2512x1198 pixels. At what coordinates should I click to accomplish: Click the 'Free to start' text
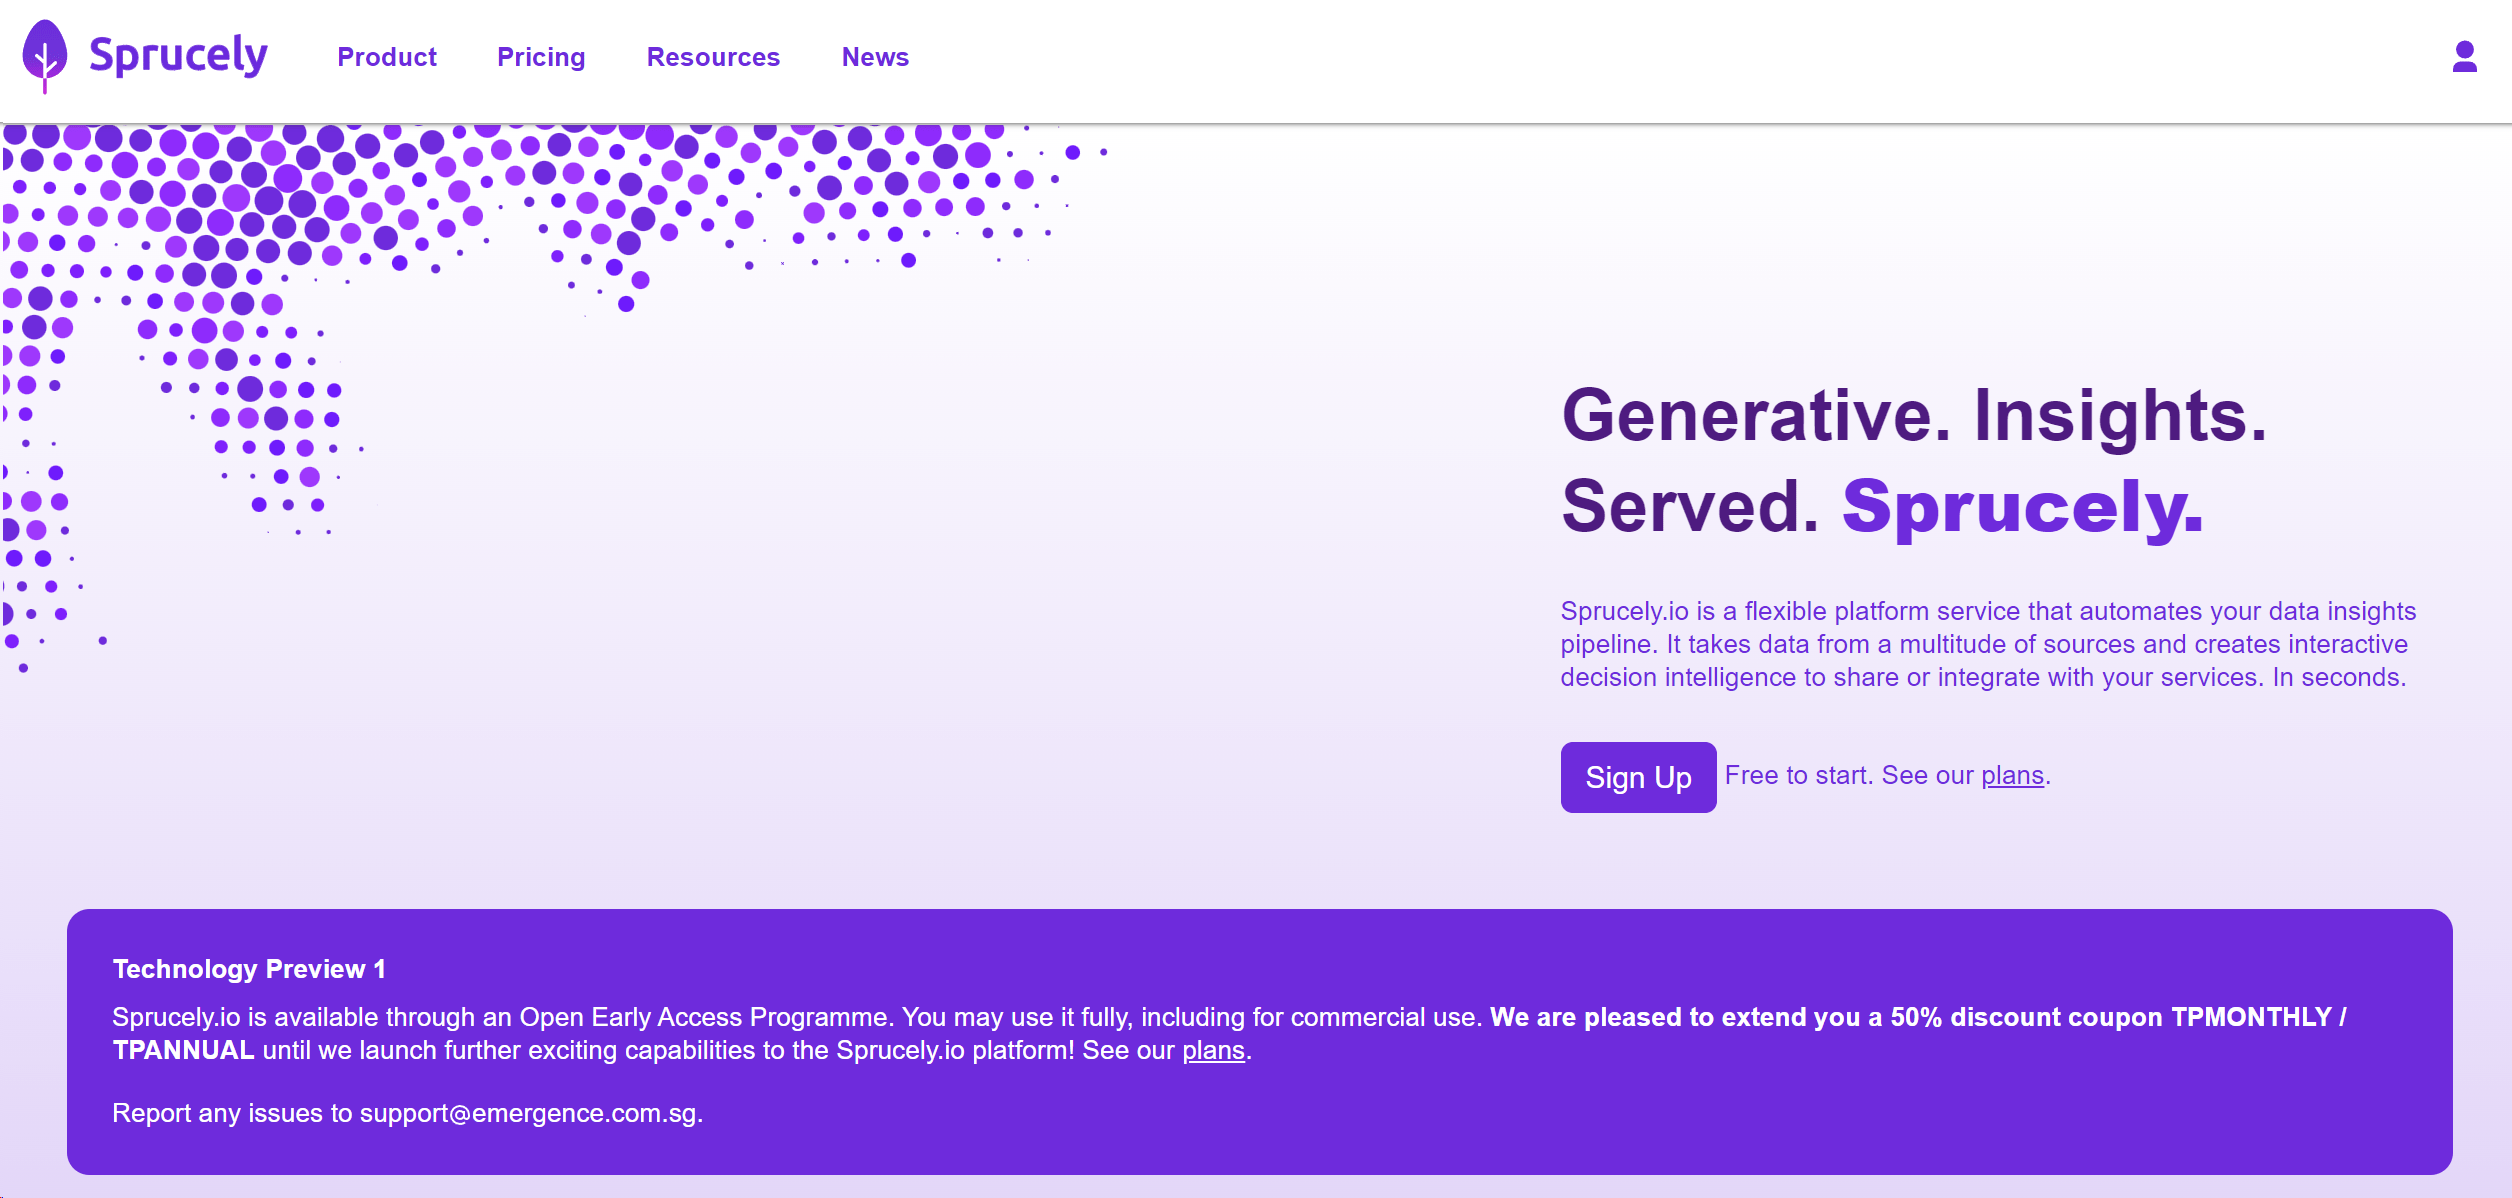(1798, 775)
